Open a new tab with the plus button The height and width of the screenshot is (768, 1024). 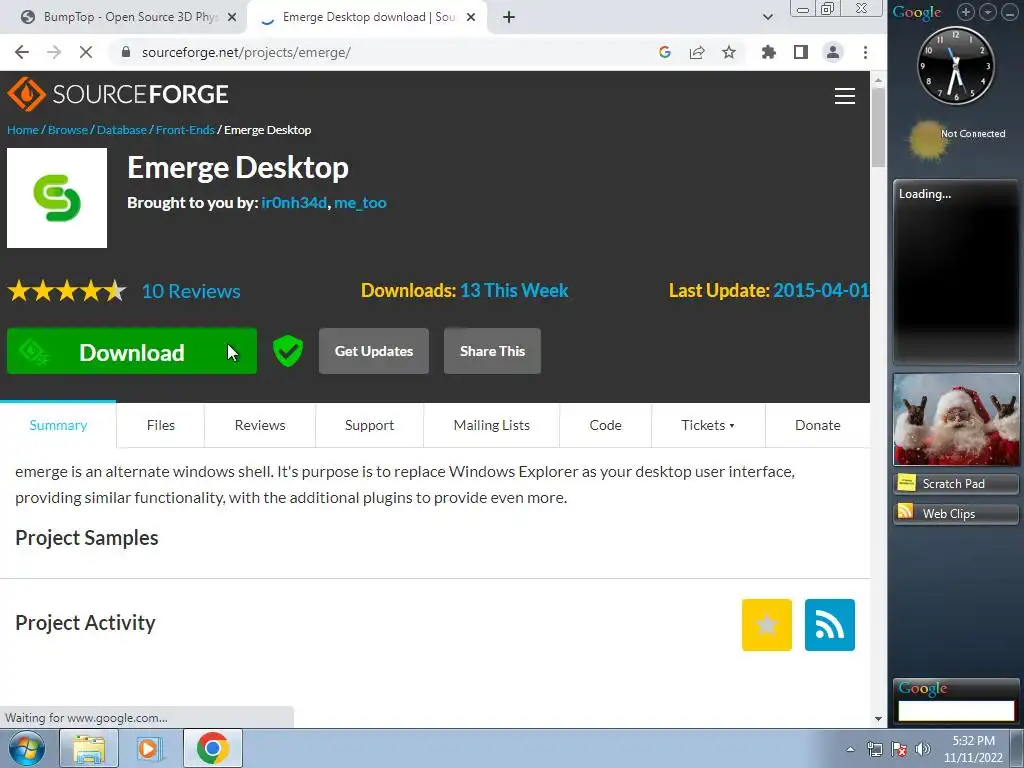click(509, 17)
